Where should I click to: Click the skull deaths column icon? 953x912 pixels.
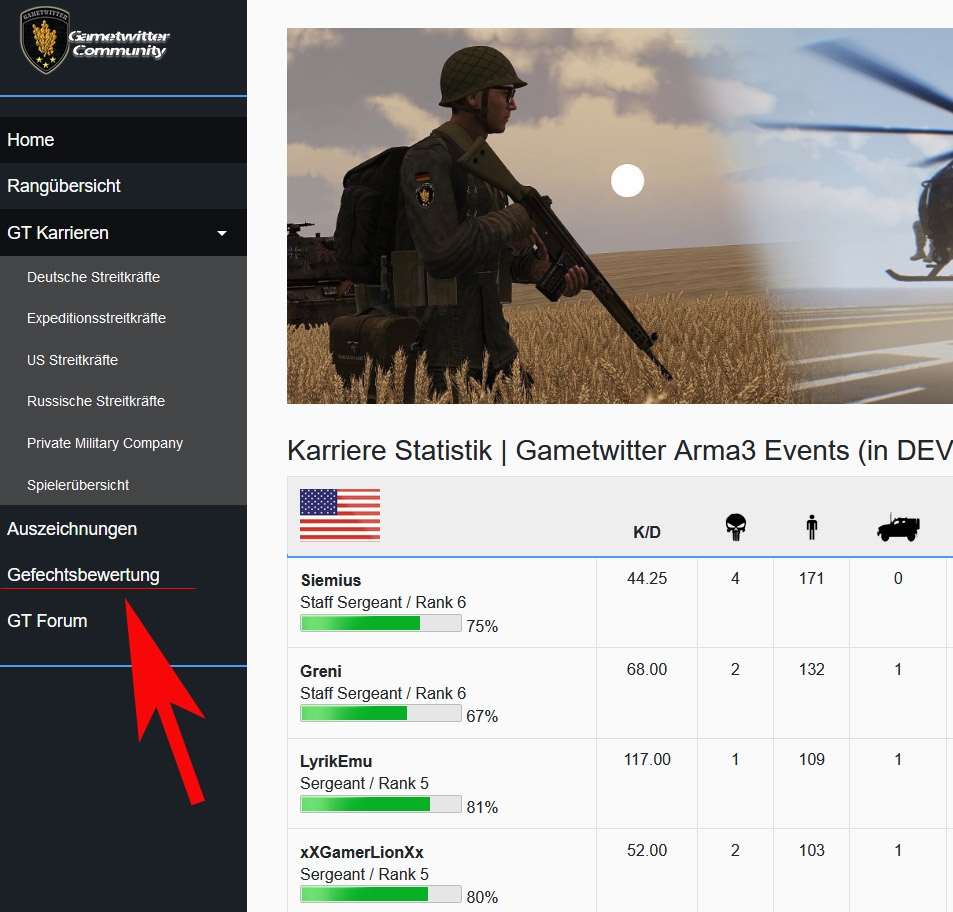735,527
